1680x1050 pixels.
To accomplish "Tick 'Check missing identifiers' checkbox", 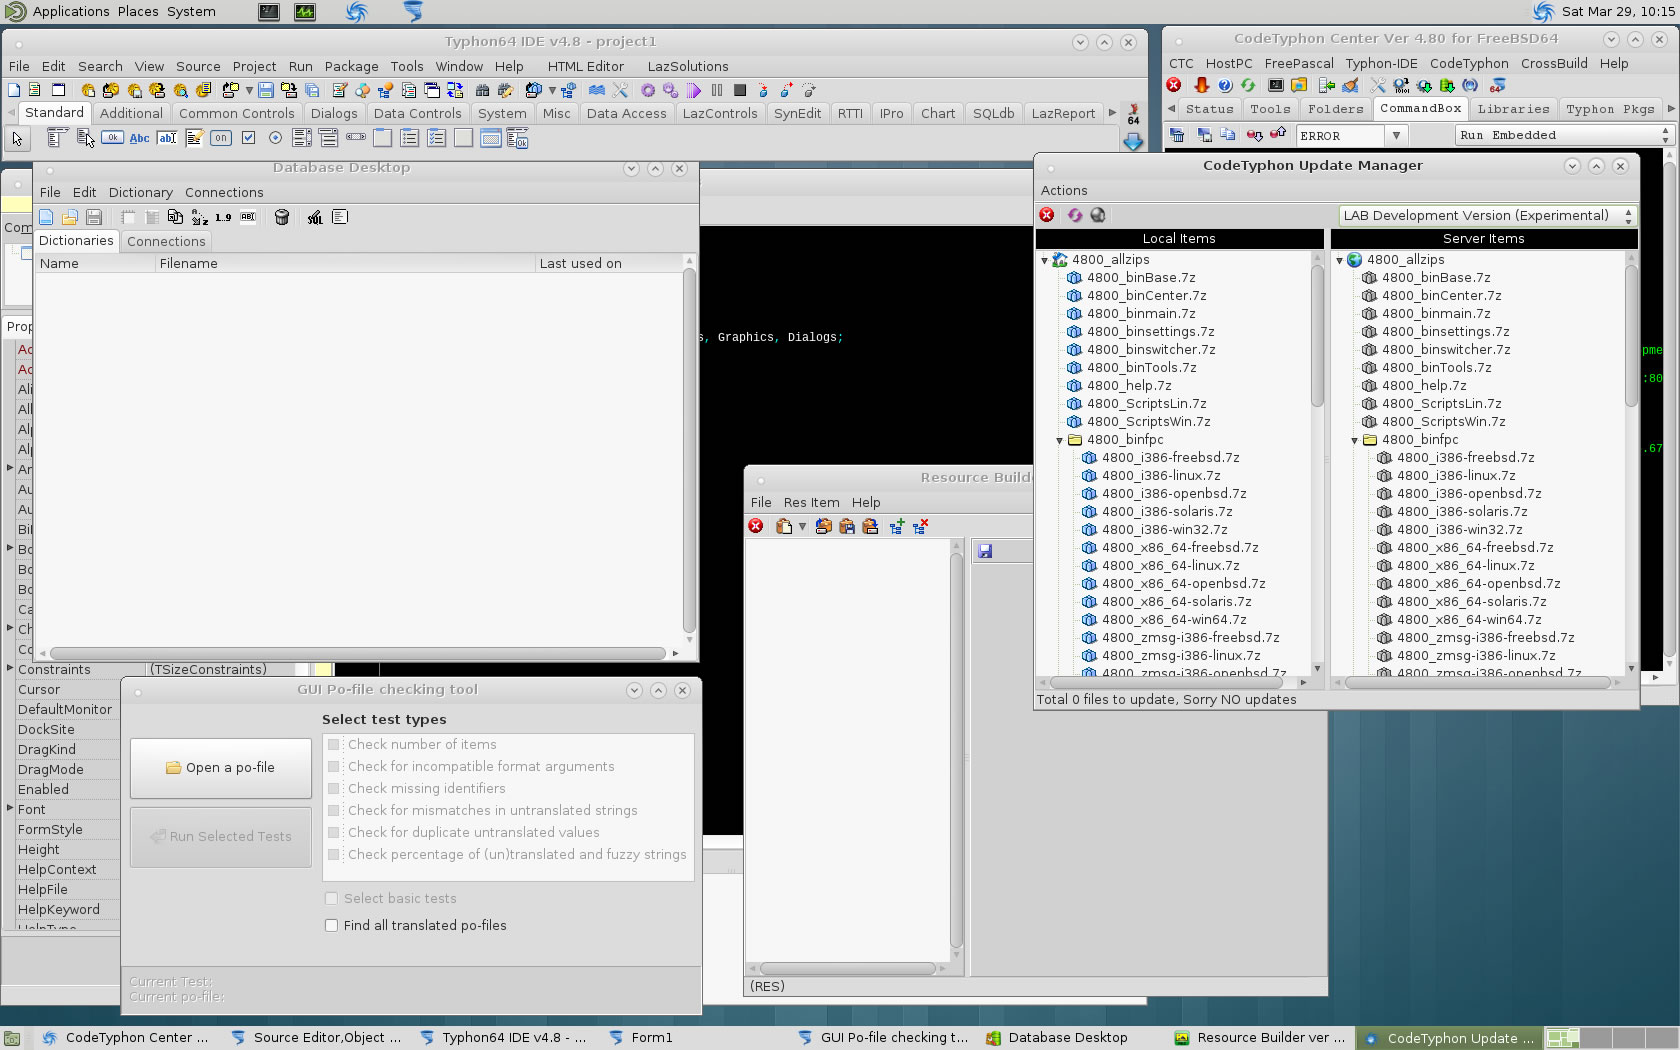I will 334,789.
